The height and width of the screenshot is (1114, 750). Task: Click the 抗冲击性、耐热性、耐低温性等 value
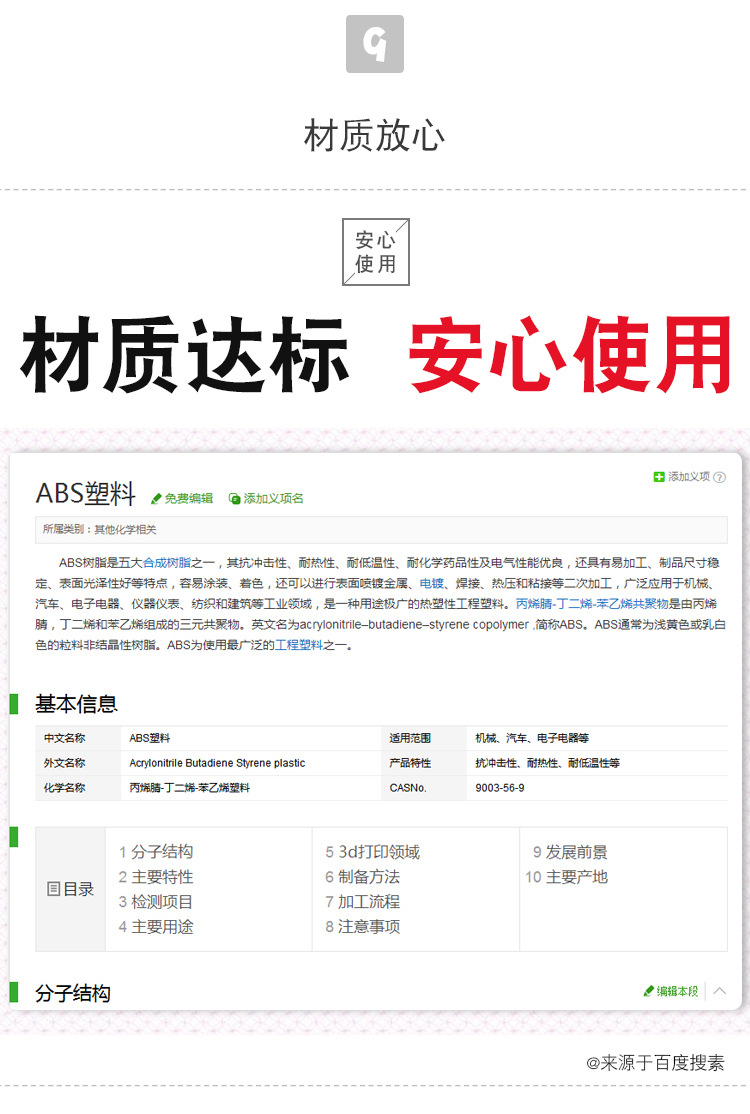(x=548, y=763)
